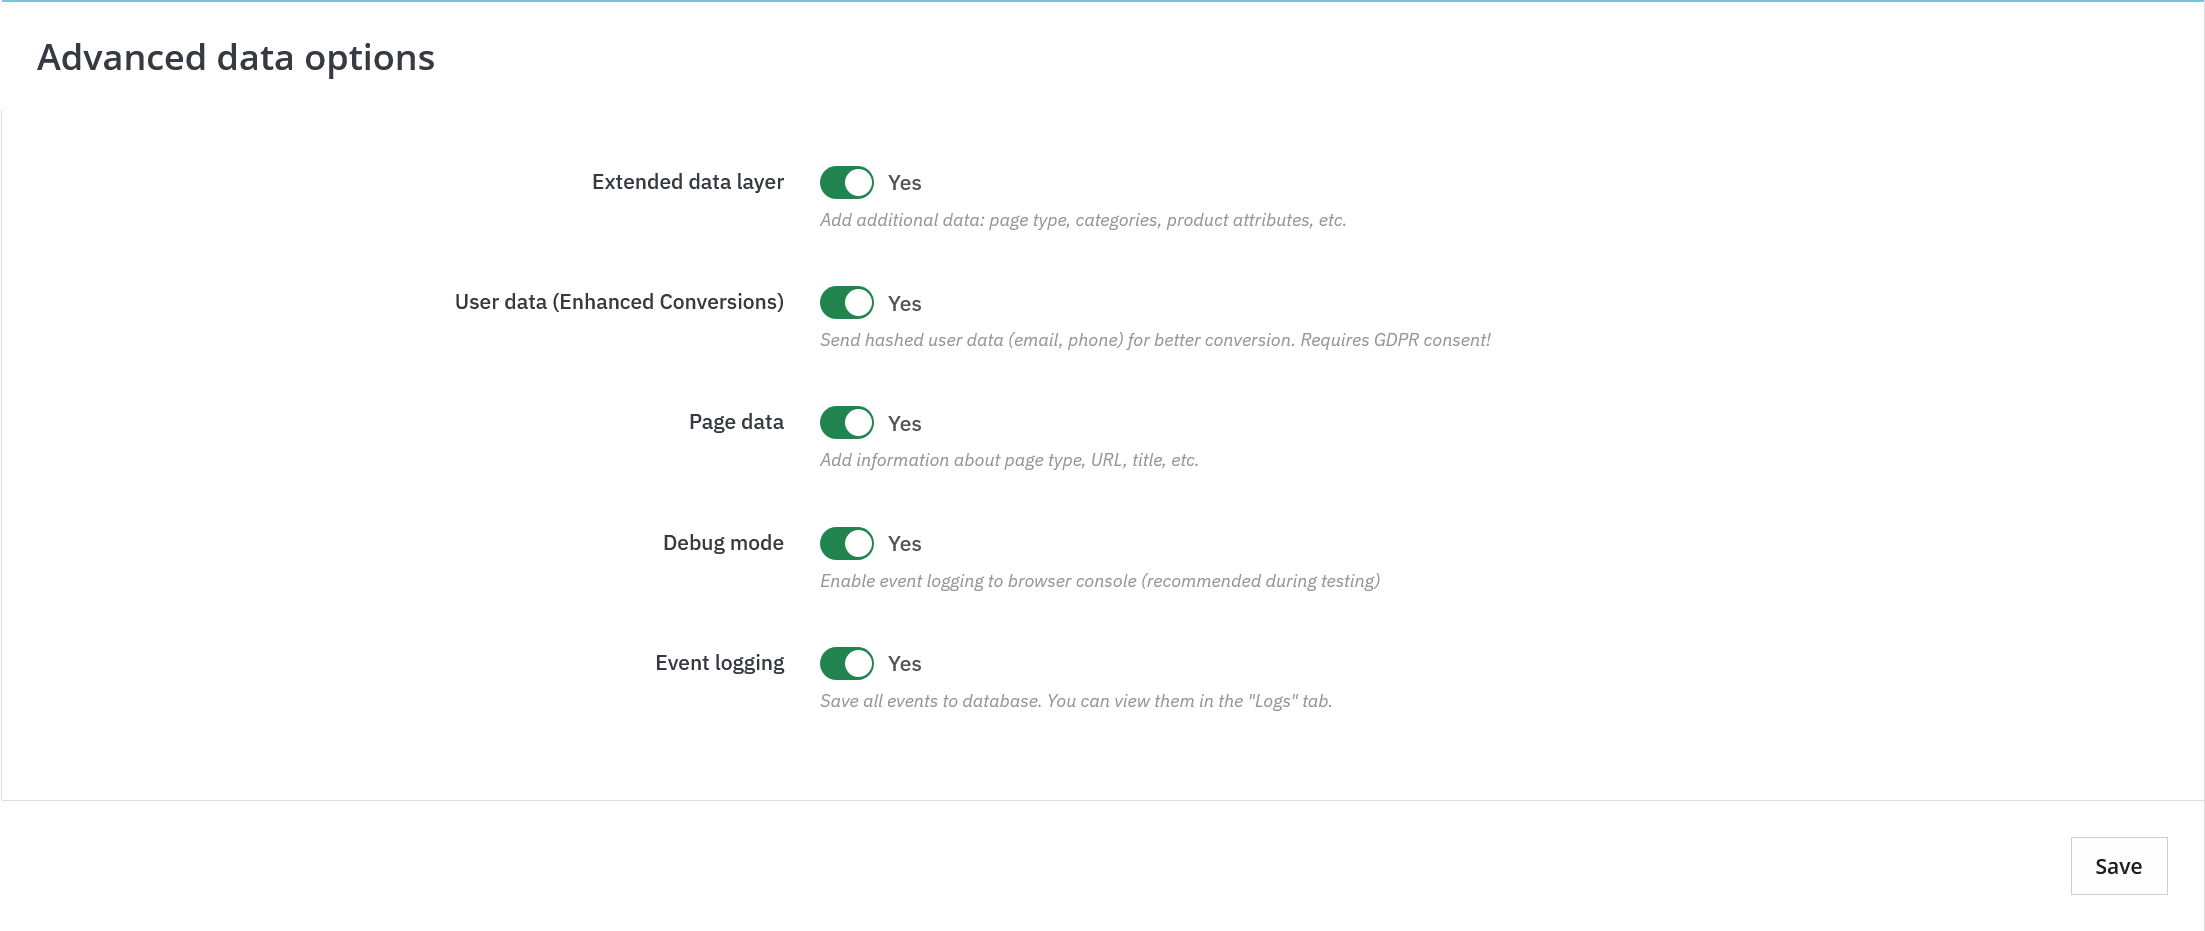Click the Extended data layer label

click(x=687, y=182)
